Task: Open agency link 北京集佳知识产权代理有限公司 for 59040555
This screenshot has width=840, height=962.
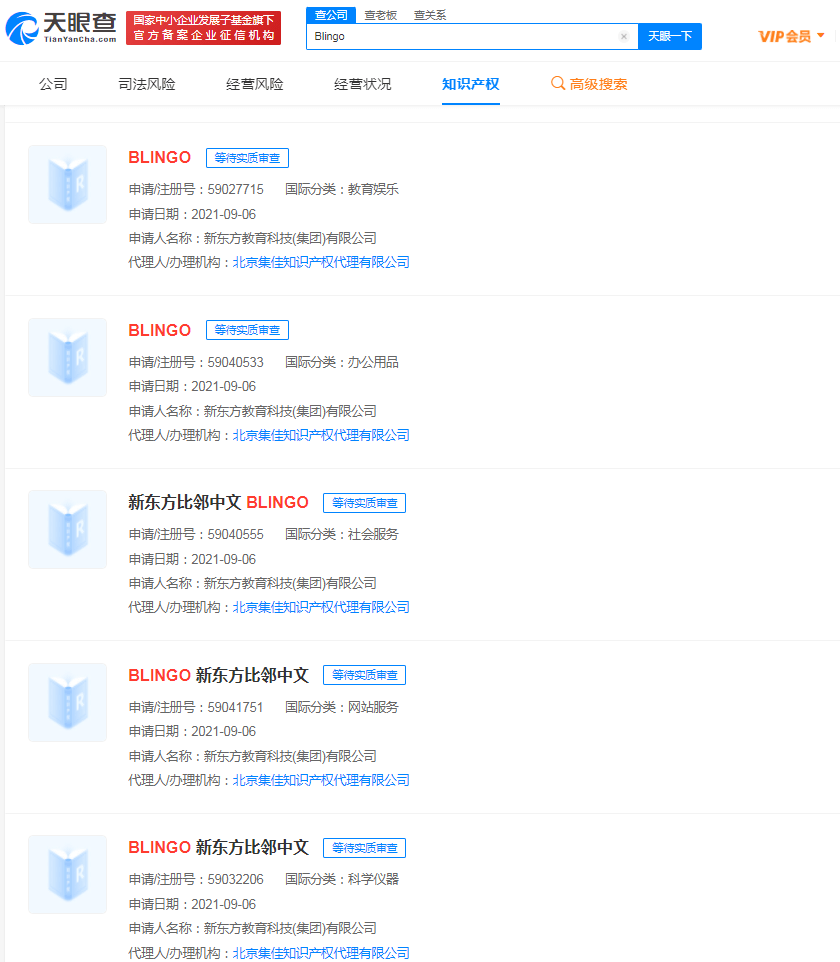Action: pyautogui.click(x=321, y=607)
